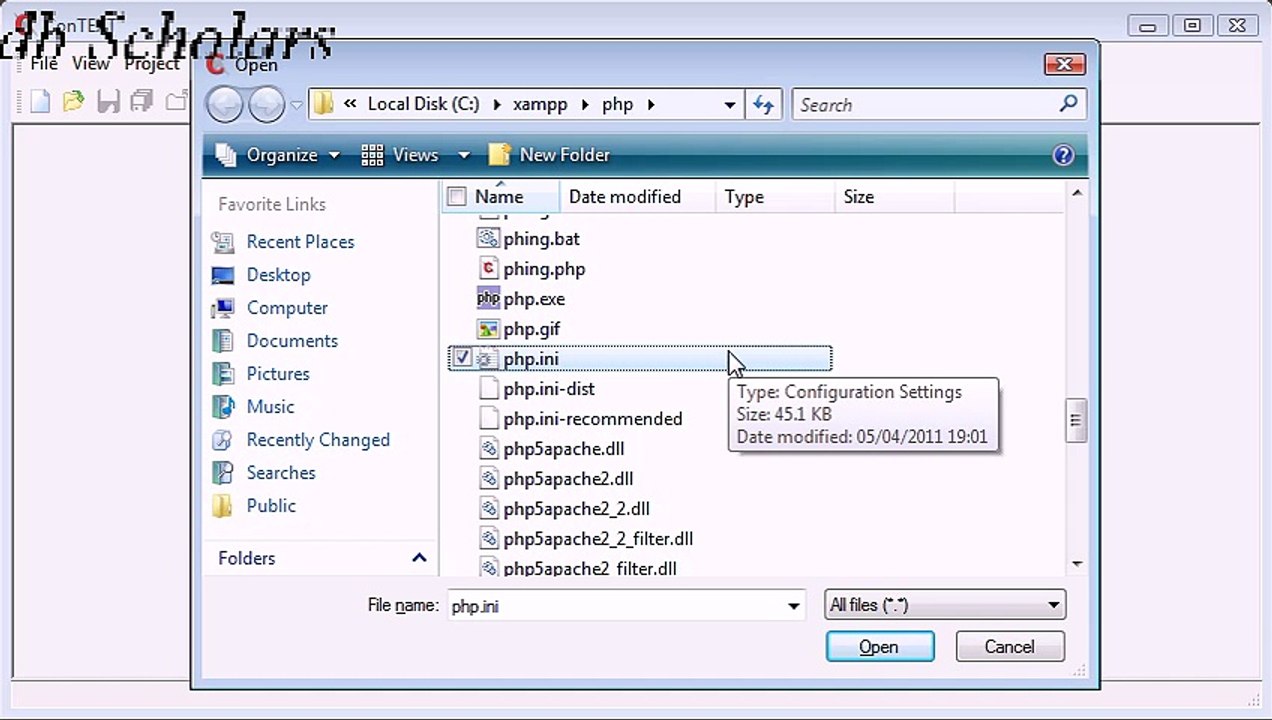1272x720 pixels.
Task: Click the Open button
Action: [x=880, y=647]
